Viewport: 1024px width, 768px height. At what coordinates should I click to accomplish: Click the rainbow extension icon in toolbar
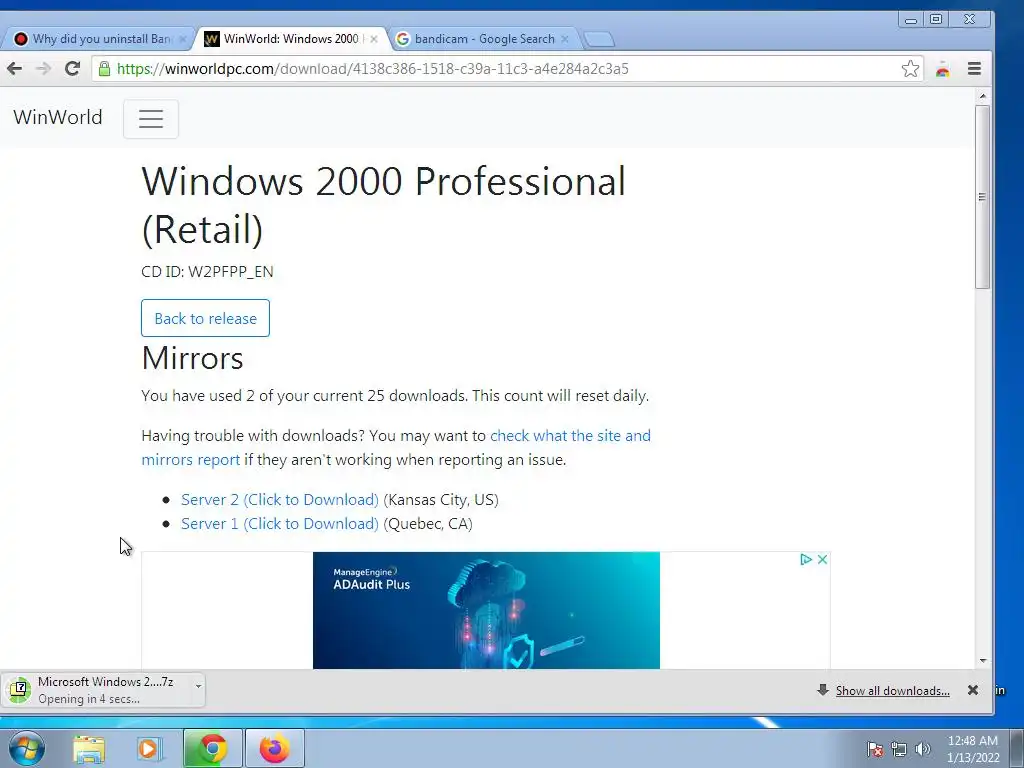click(942, 69)
